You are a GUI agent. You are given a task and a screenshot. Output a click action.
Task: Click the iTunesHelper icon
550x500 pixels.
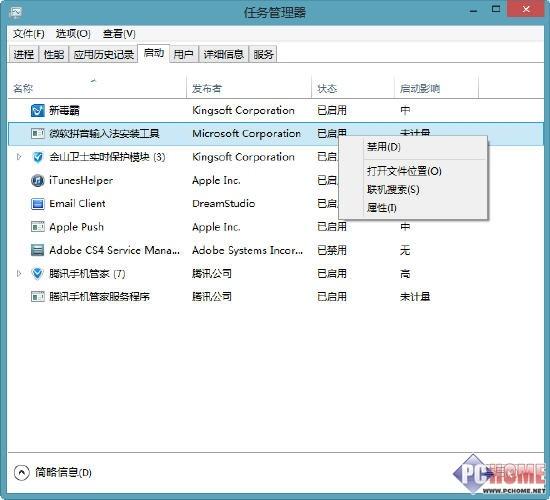38,180
